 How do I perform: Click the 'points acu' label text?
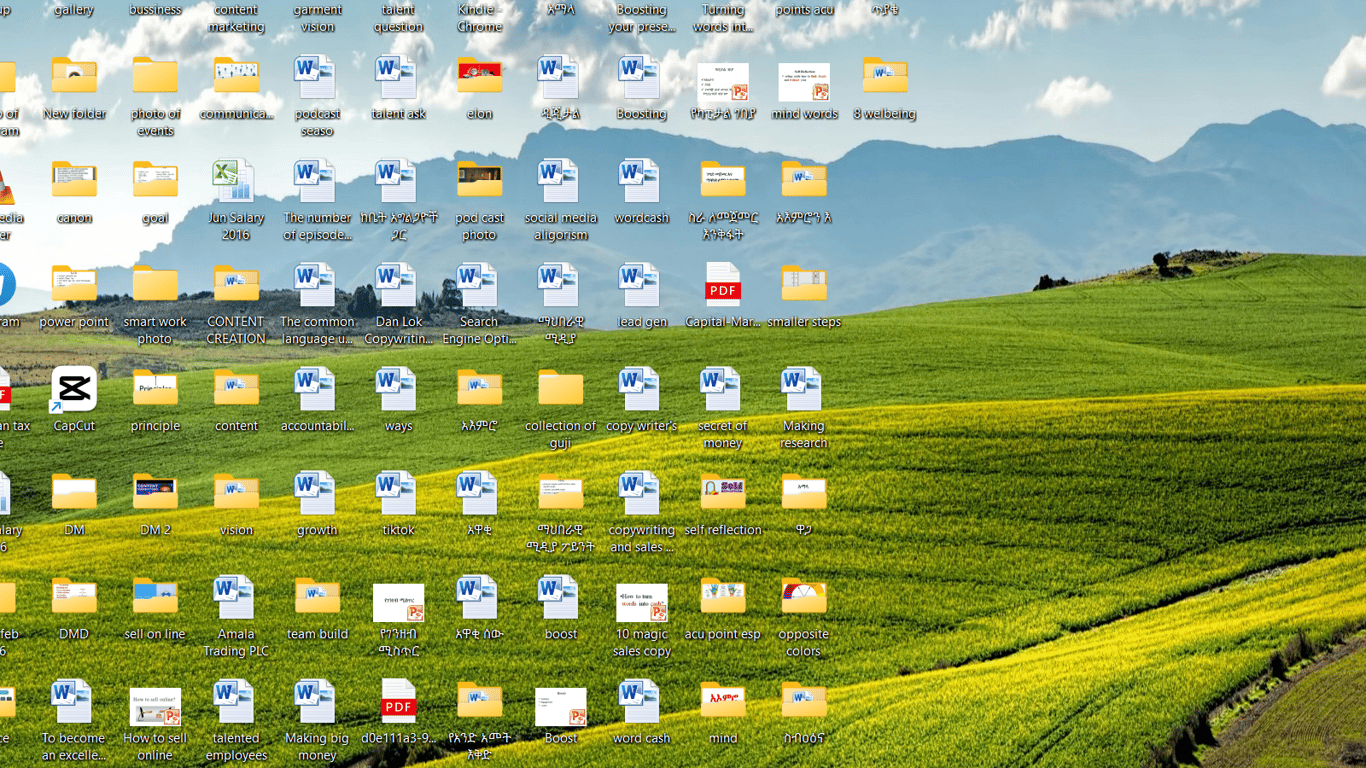click(x=804, y=10)
